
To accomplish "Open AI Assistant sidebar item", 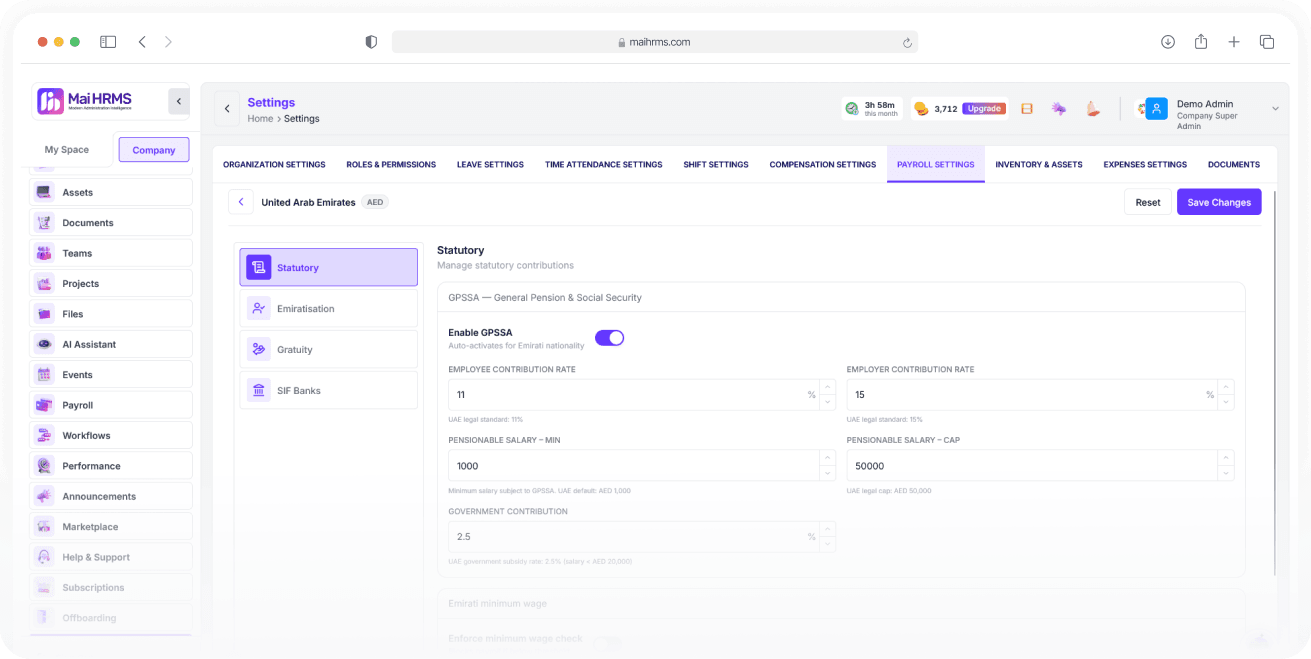I will pyautogui.click(x=111, y=344).
